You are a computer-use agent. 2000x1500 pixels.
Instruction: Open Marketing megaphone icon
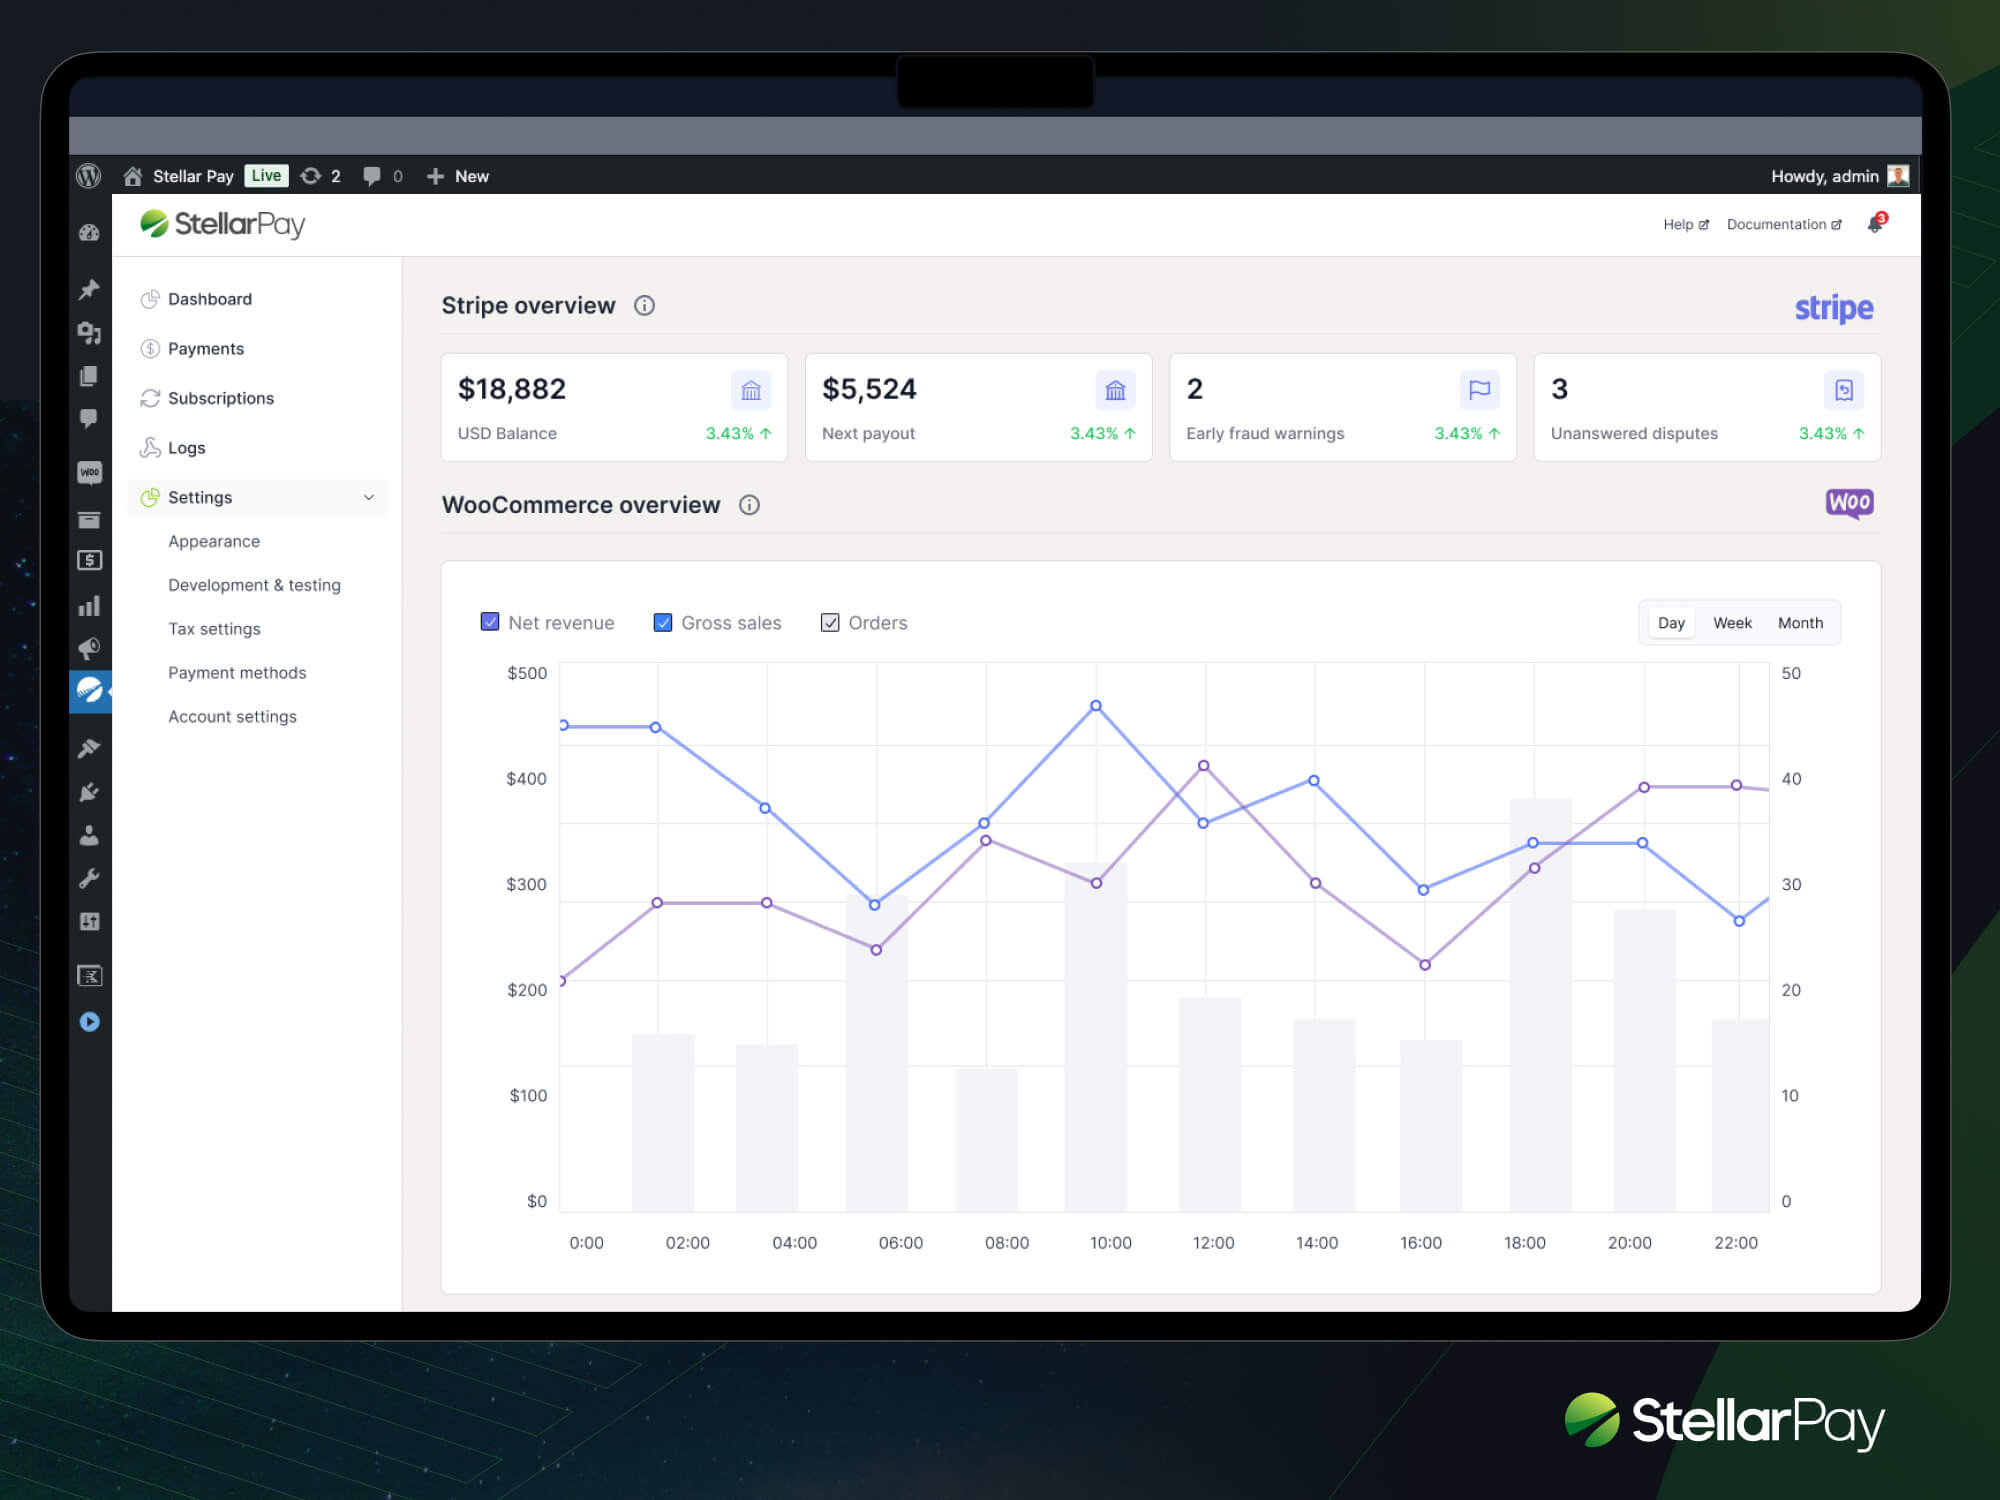pos(89,649)
